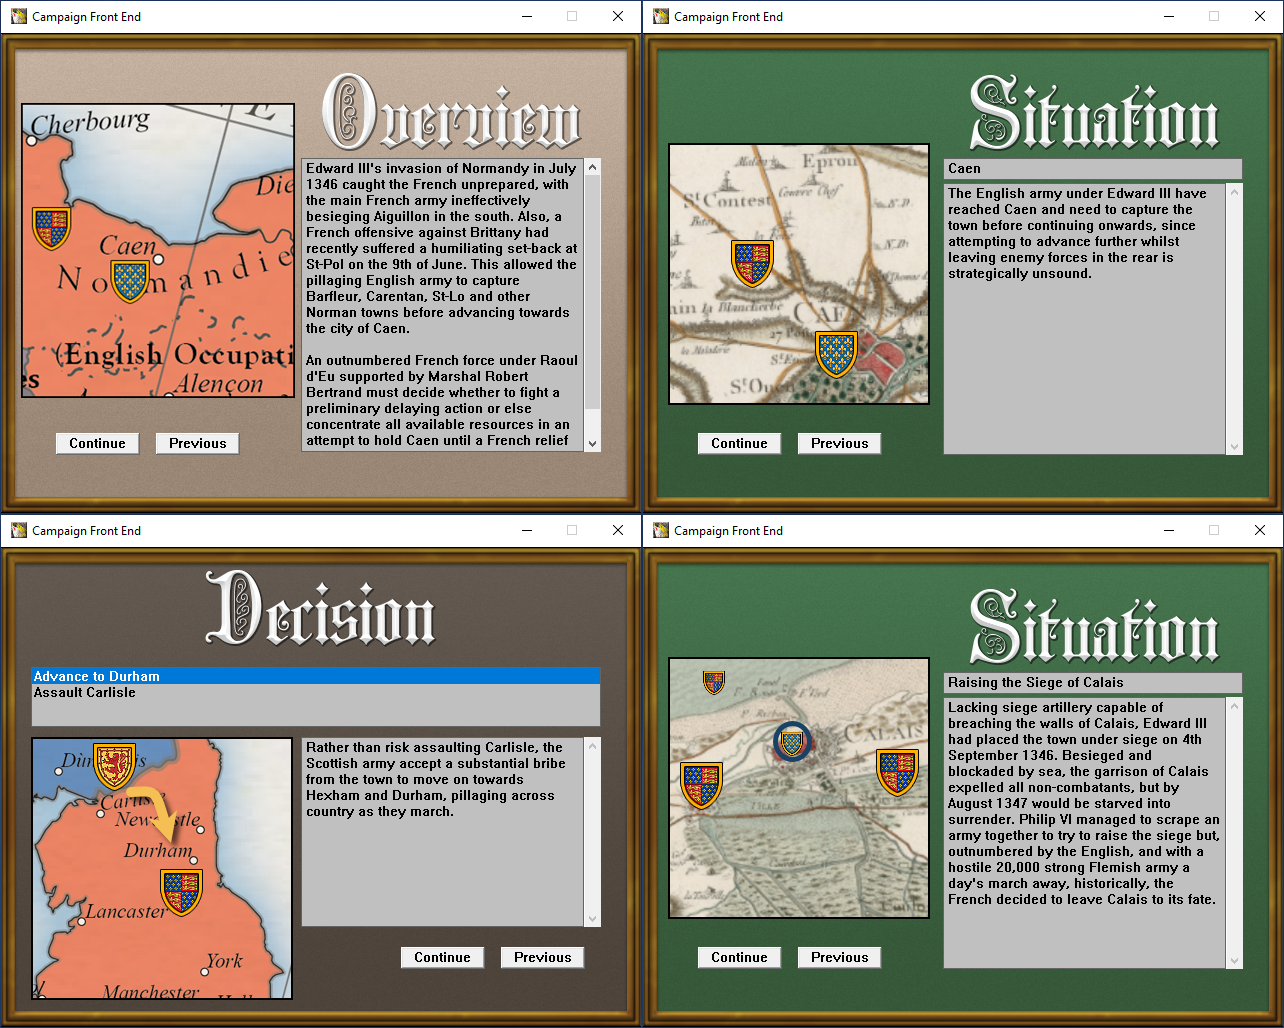Click the Decision window's title bar app icon
Screen dimensions: 1284x1028
click(19, 530)
